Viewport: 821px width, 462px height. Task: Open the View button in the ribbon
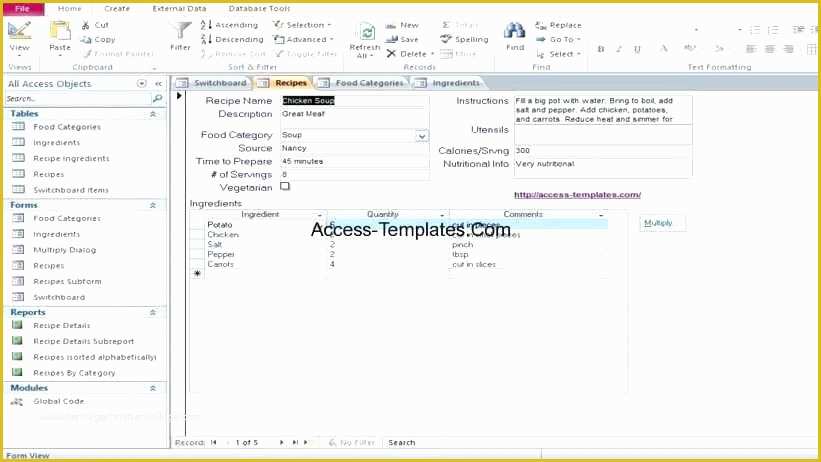coord(19,37)
